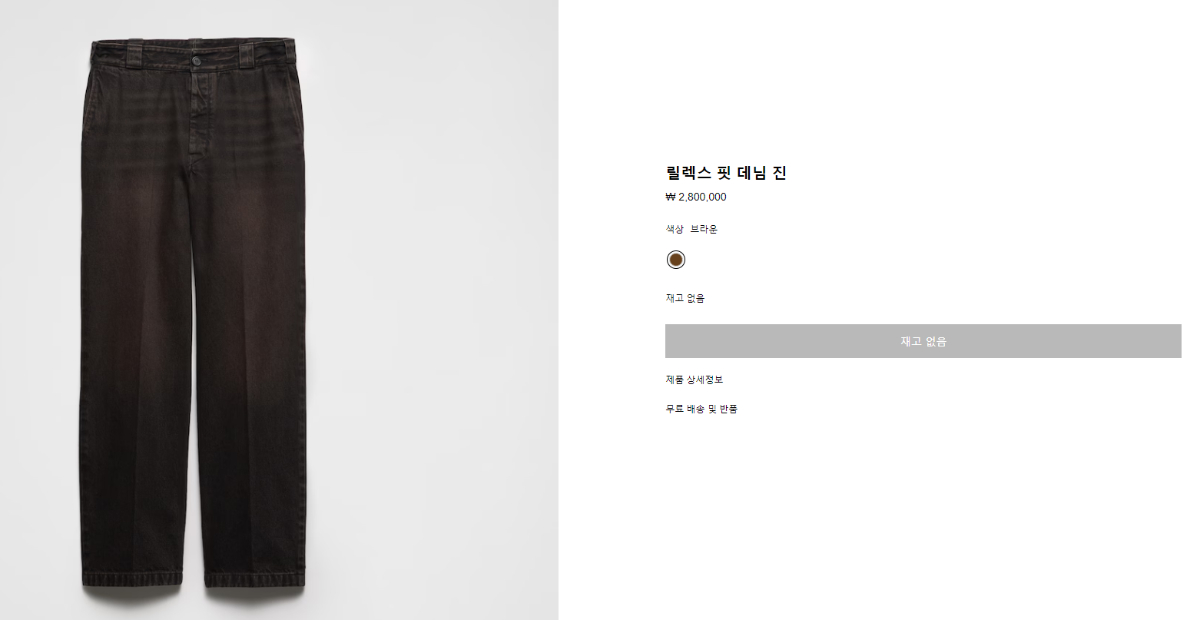Click the ₩ 2,800,000 price text
This screenshot has height=620, width=1200.
[696, 197]
